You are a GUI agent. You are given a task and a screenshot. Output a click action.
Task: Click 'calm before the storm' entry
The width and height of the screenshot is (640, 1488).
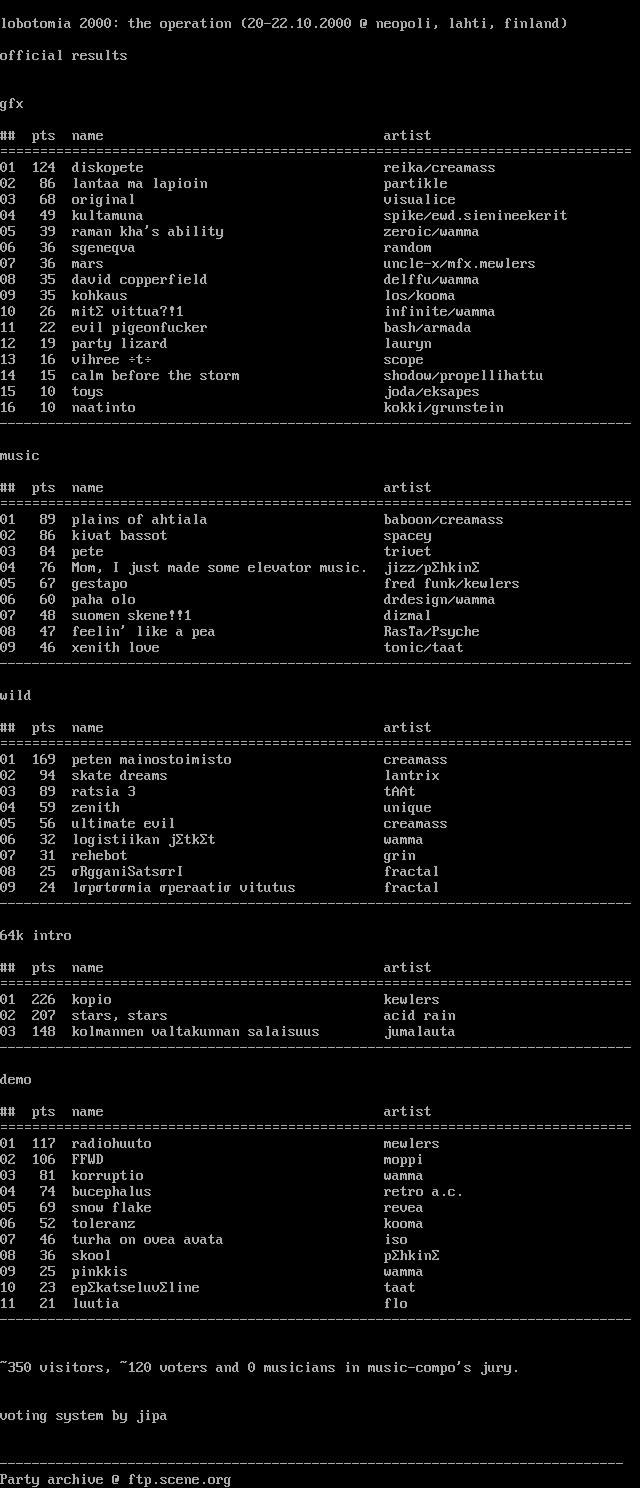tap(155, 376)
